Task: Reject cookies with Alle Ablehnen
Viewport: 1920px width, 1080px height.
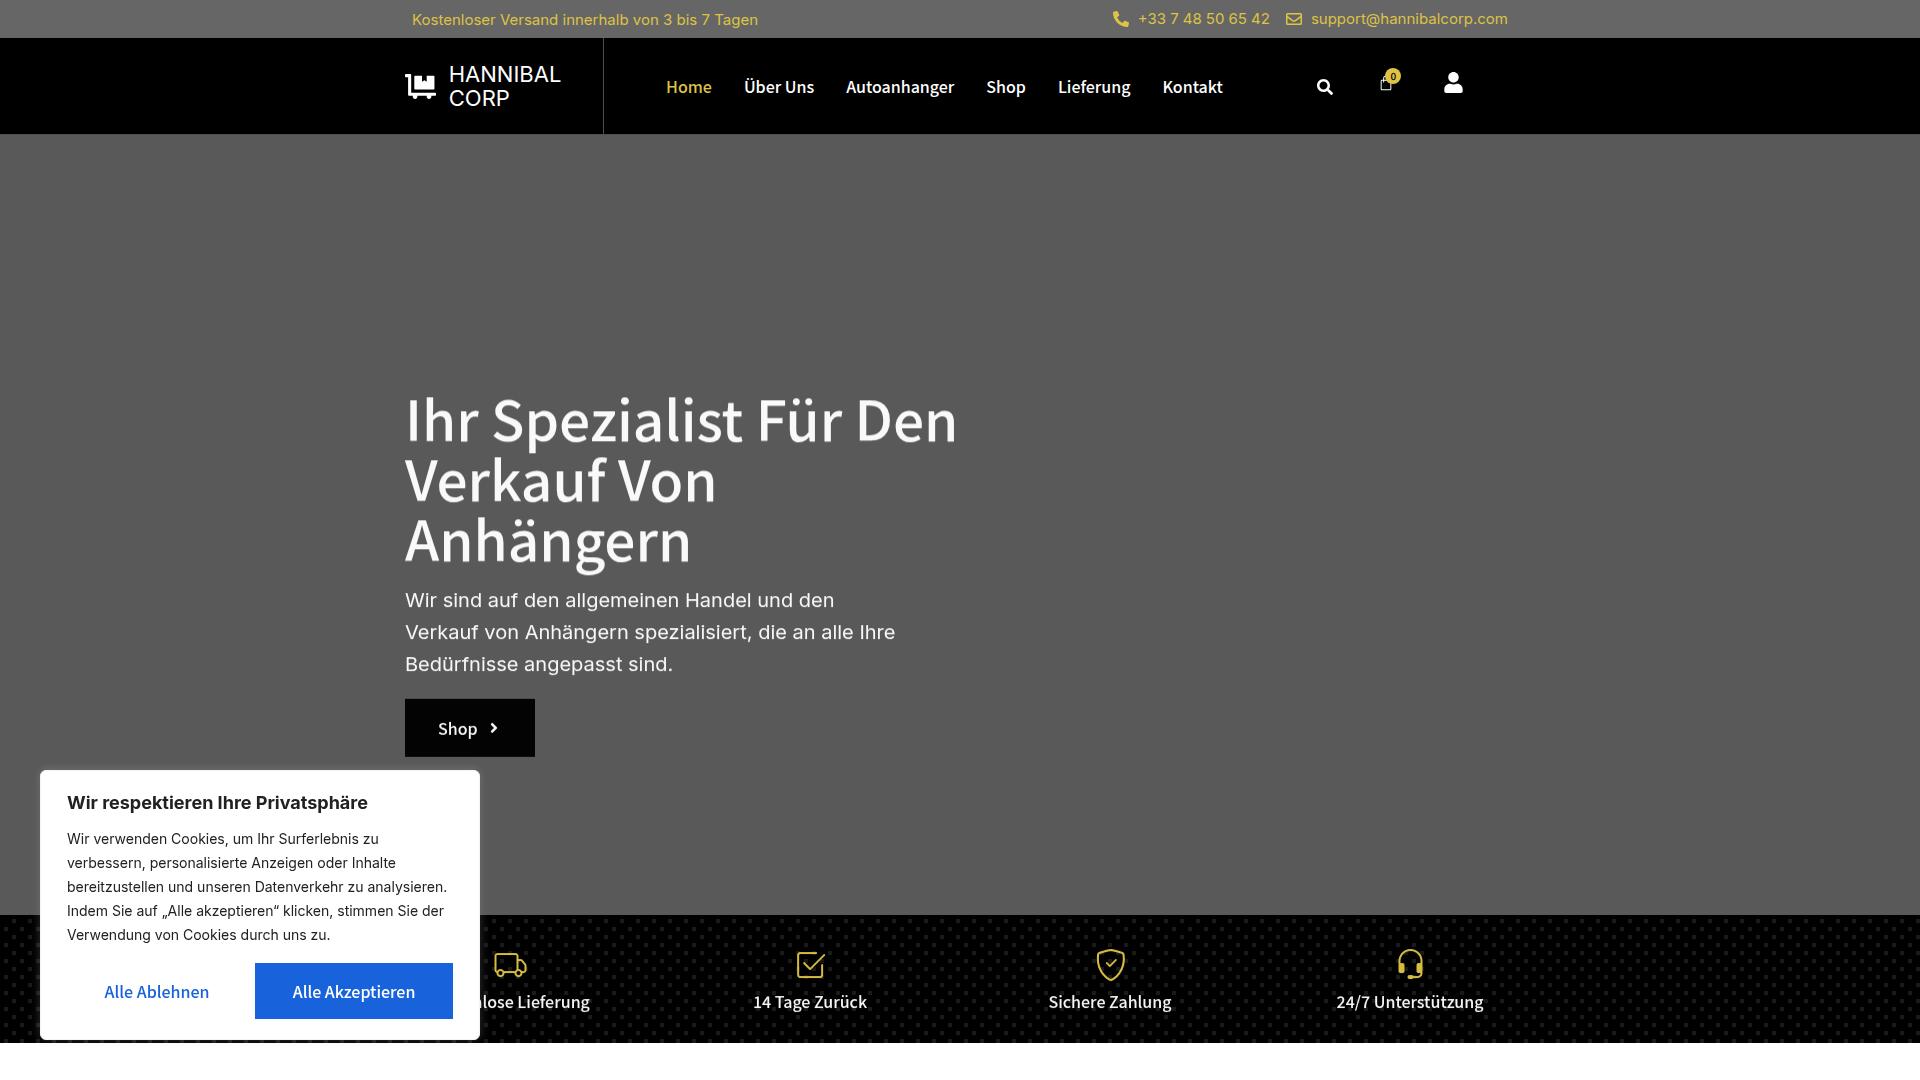Action: tap(157, 991)
